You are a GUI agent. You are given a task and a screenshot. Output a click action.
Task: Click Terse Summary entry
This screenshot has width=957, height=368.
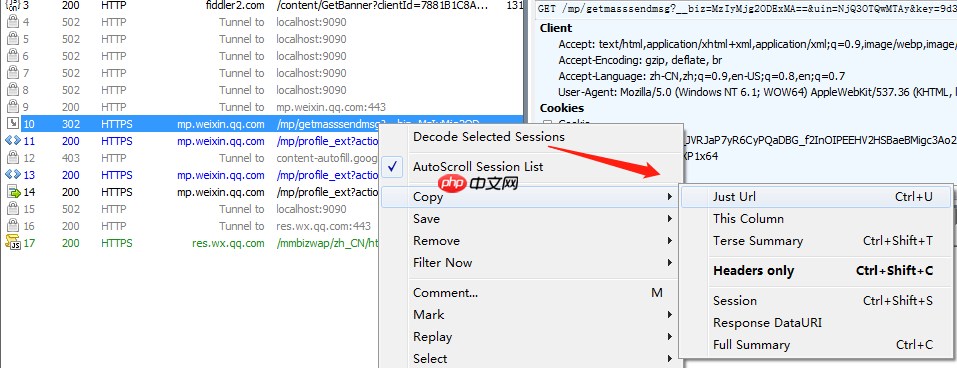click(816, 241)
